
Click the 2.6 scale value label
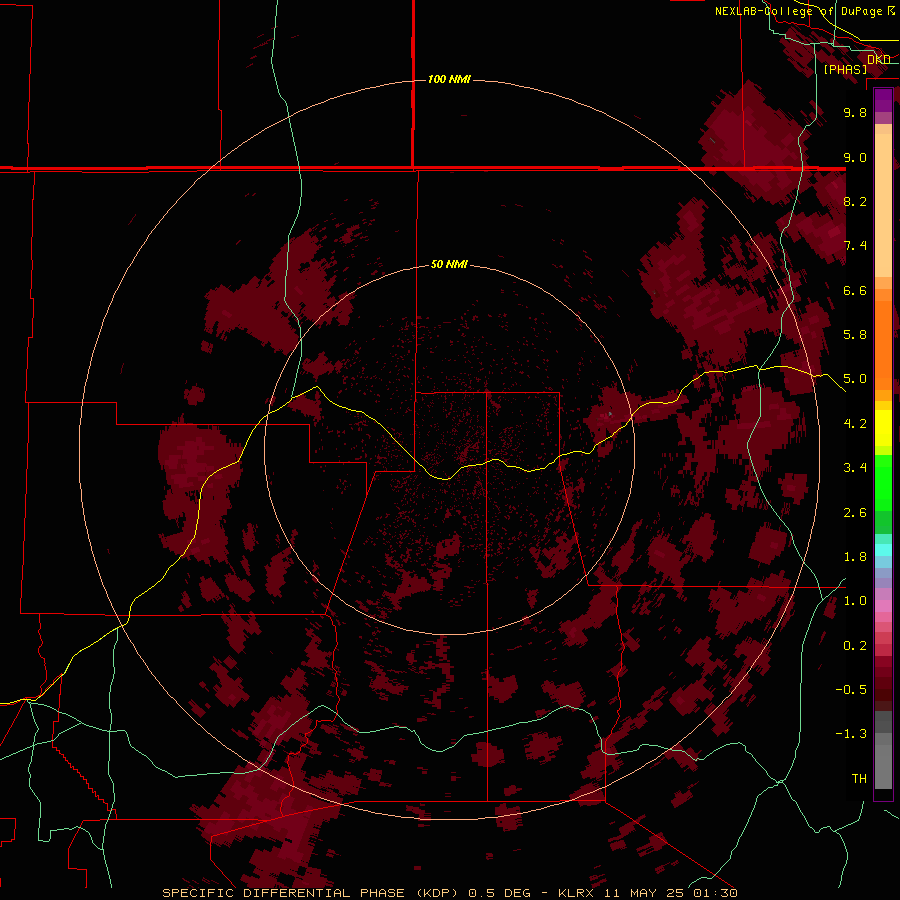click(x=855, y=513)
